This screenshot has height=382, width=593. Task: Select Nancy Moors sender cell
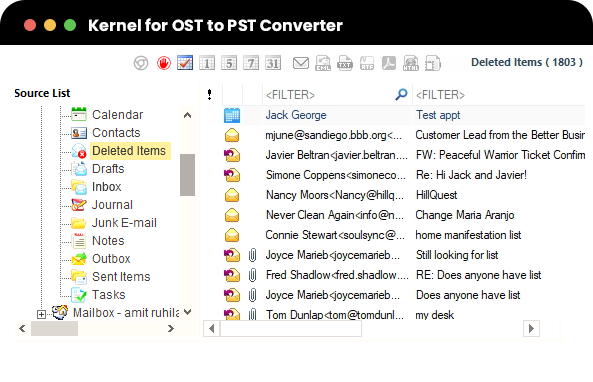tap(335, 195)
